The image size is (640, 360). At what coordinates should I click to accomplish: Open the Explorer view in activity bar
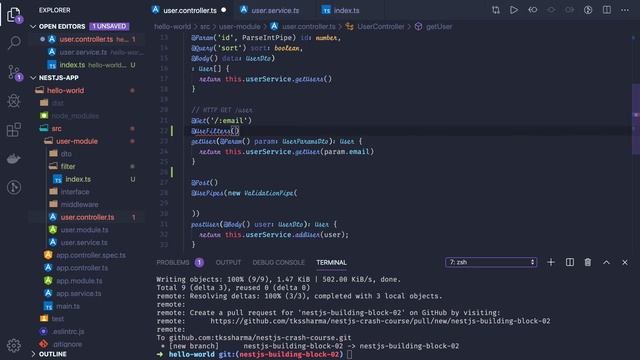coord(14,15)
